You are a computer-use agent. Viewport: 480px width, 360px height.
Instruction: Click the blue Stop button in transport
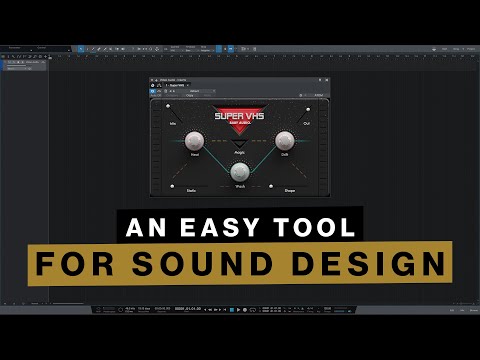coord(232,310)
